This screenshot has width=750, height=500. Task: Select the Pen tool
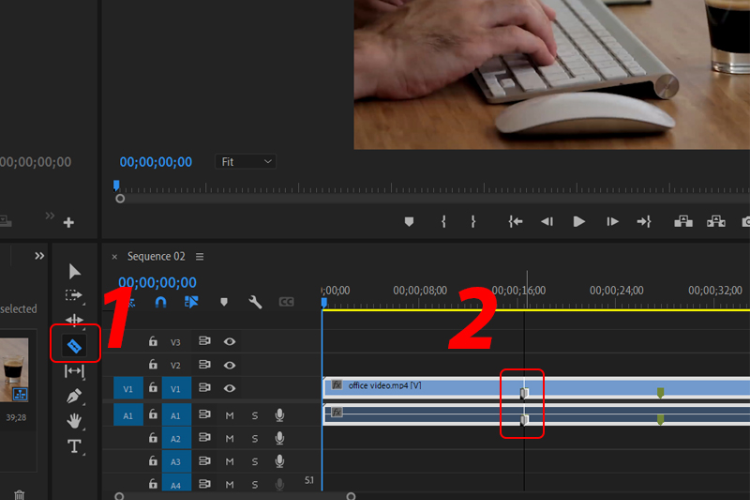(x=74, y=396)
